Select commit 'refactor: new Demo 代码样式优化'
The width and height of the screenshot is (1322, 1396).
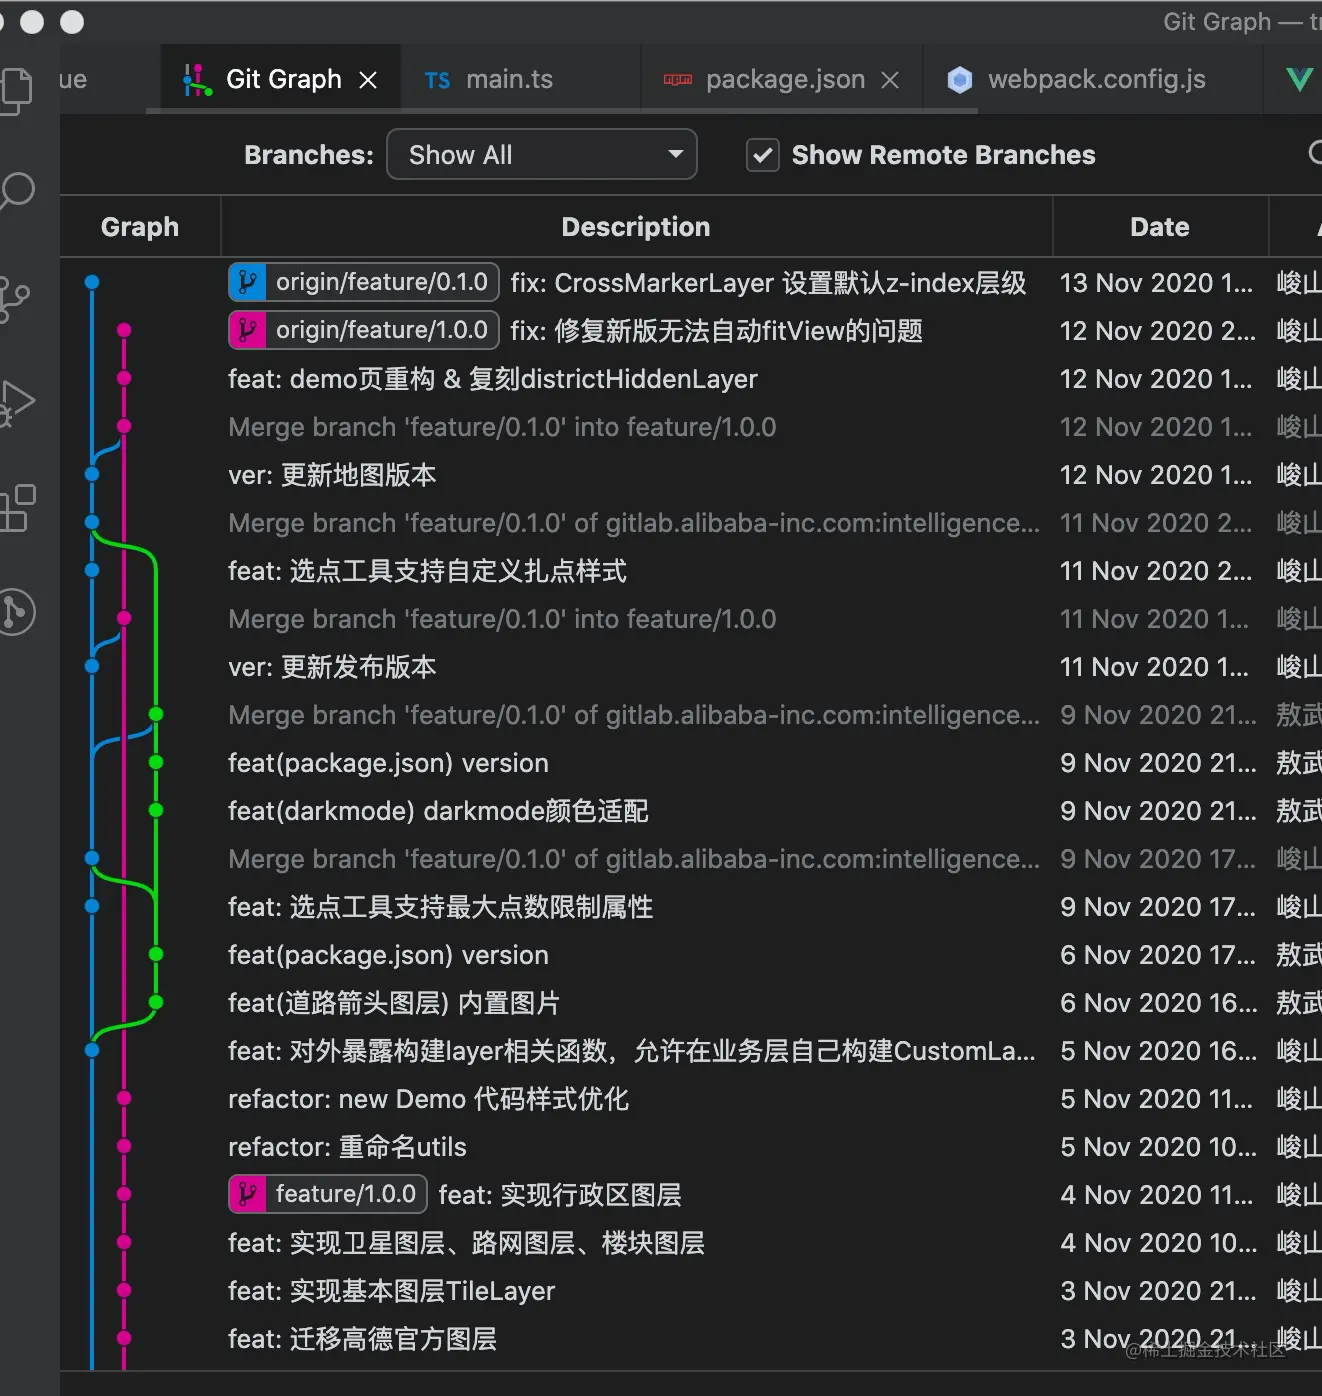[x=428, y=1099]
